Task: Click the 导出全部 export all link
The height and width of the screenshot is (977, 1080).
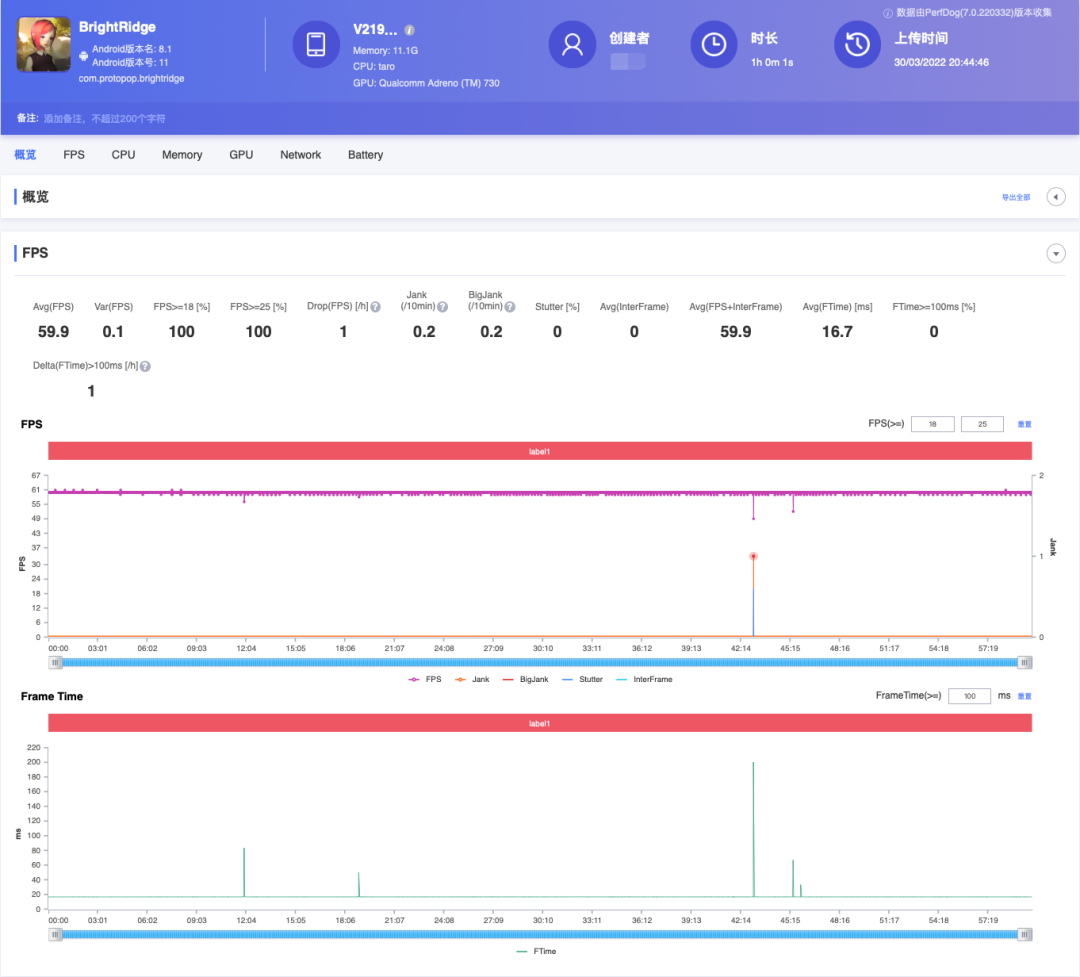Action: click(1016, 198)
